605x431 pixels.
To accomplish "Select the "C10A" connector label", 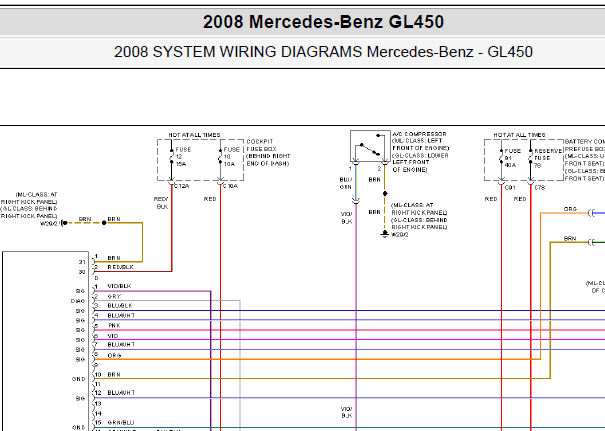I will [x=230, y=186].
